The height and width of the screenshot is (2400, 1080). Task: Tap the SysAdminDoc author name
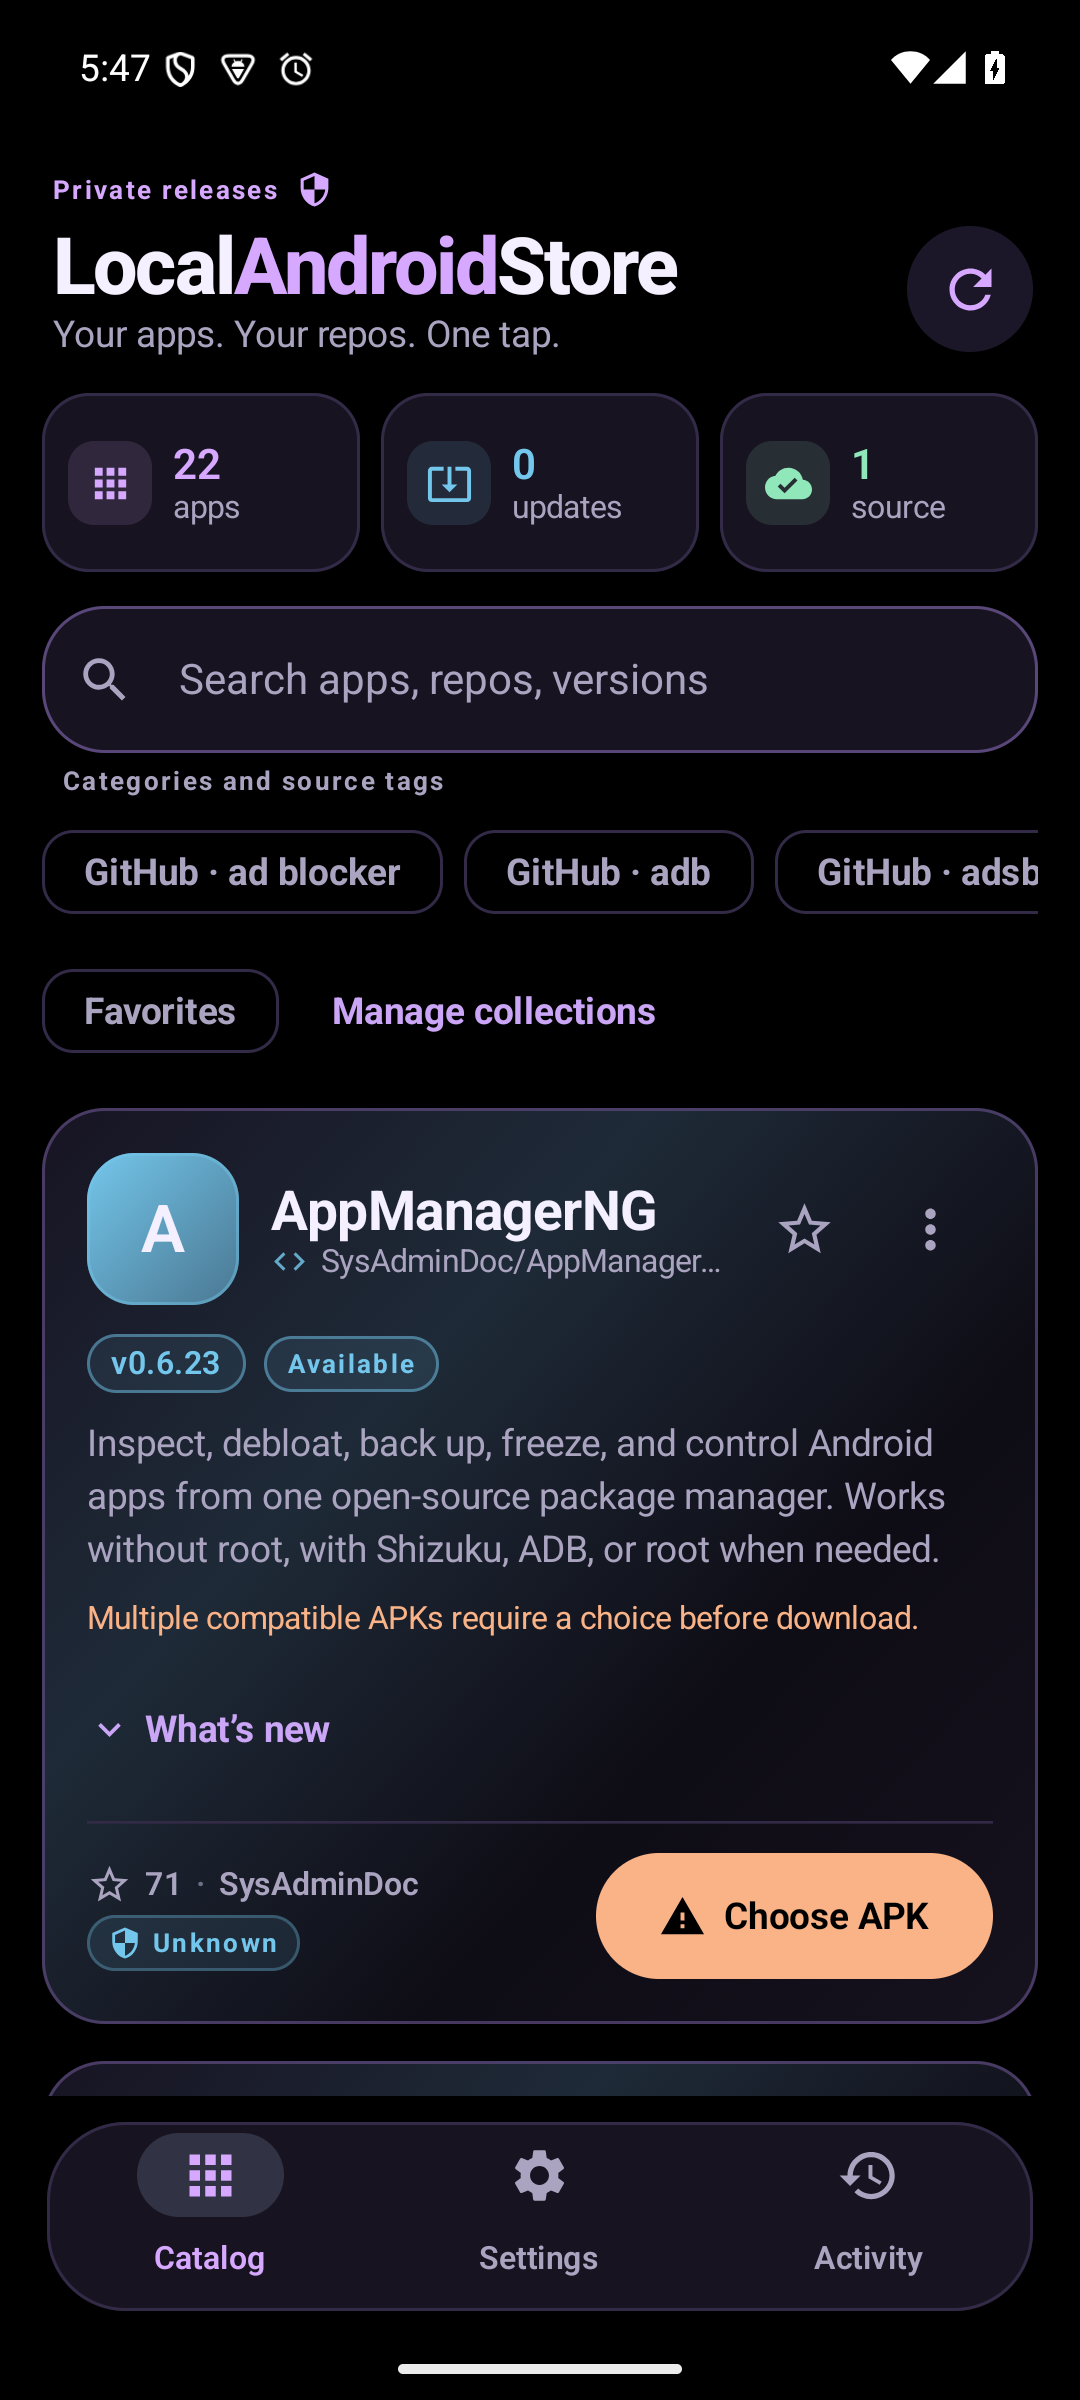318,1884
